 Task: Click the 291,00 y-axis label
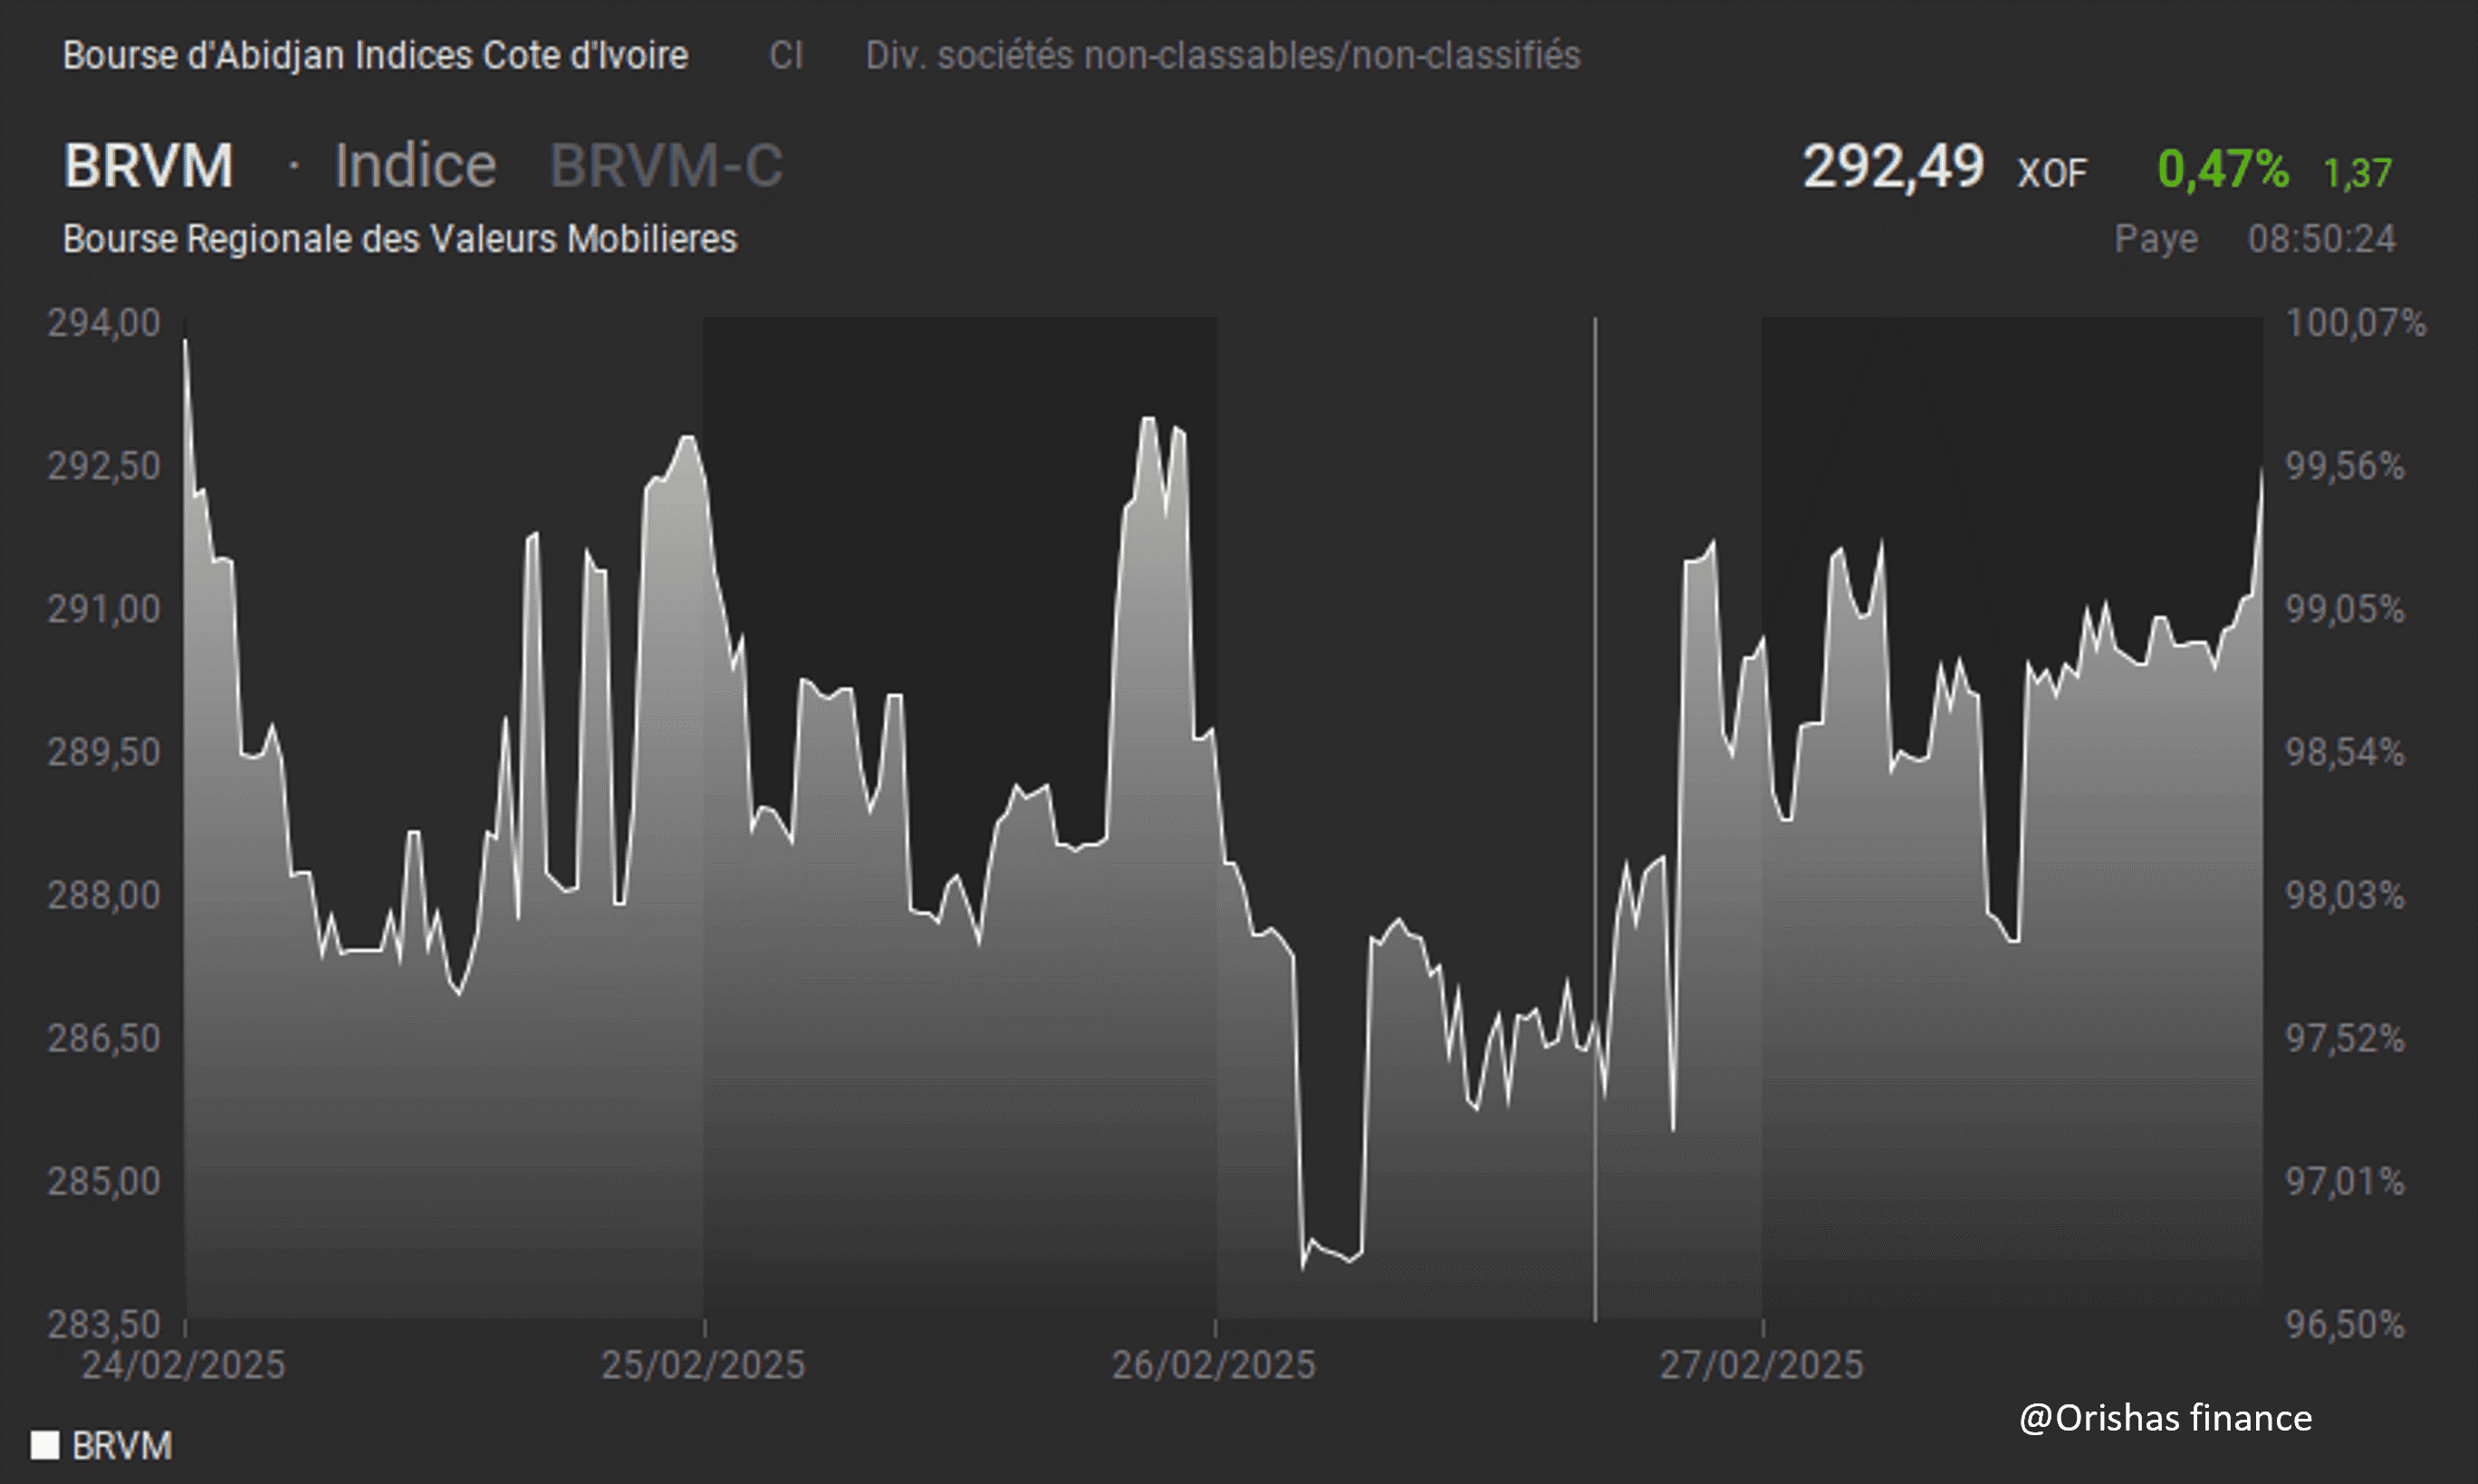coord(104,609)
